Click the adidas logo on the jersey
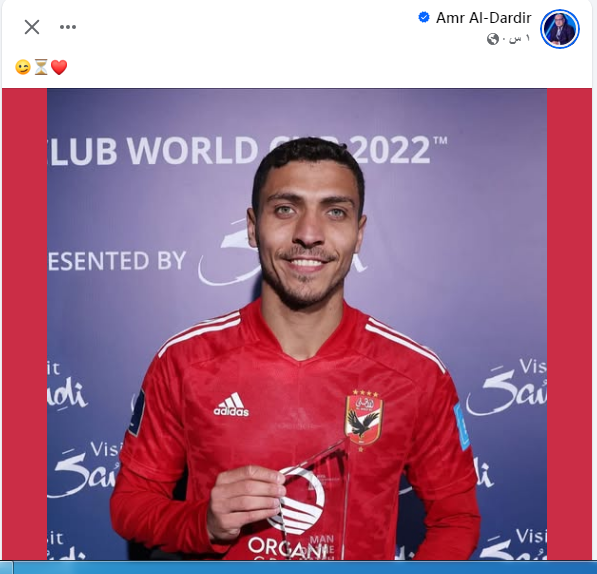This screenshot has width=597, height=574. (231, 405)
